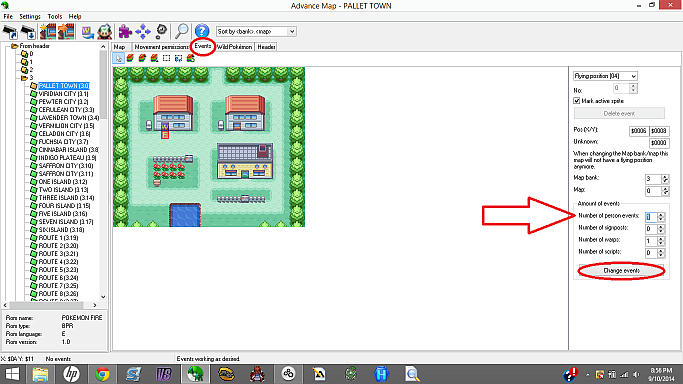Click the magnifying glass search icon

pyautogui.click(x=182, y=31)
